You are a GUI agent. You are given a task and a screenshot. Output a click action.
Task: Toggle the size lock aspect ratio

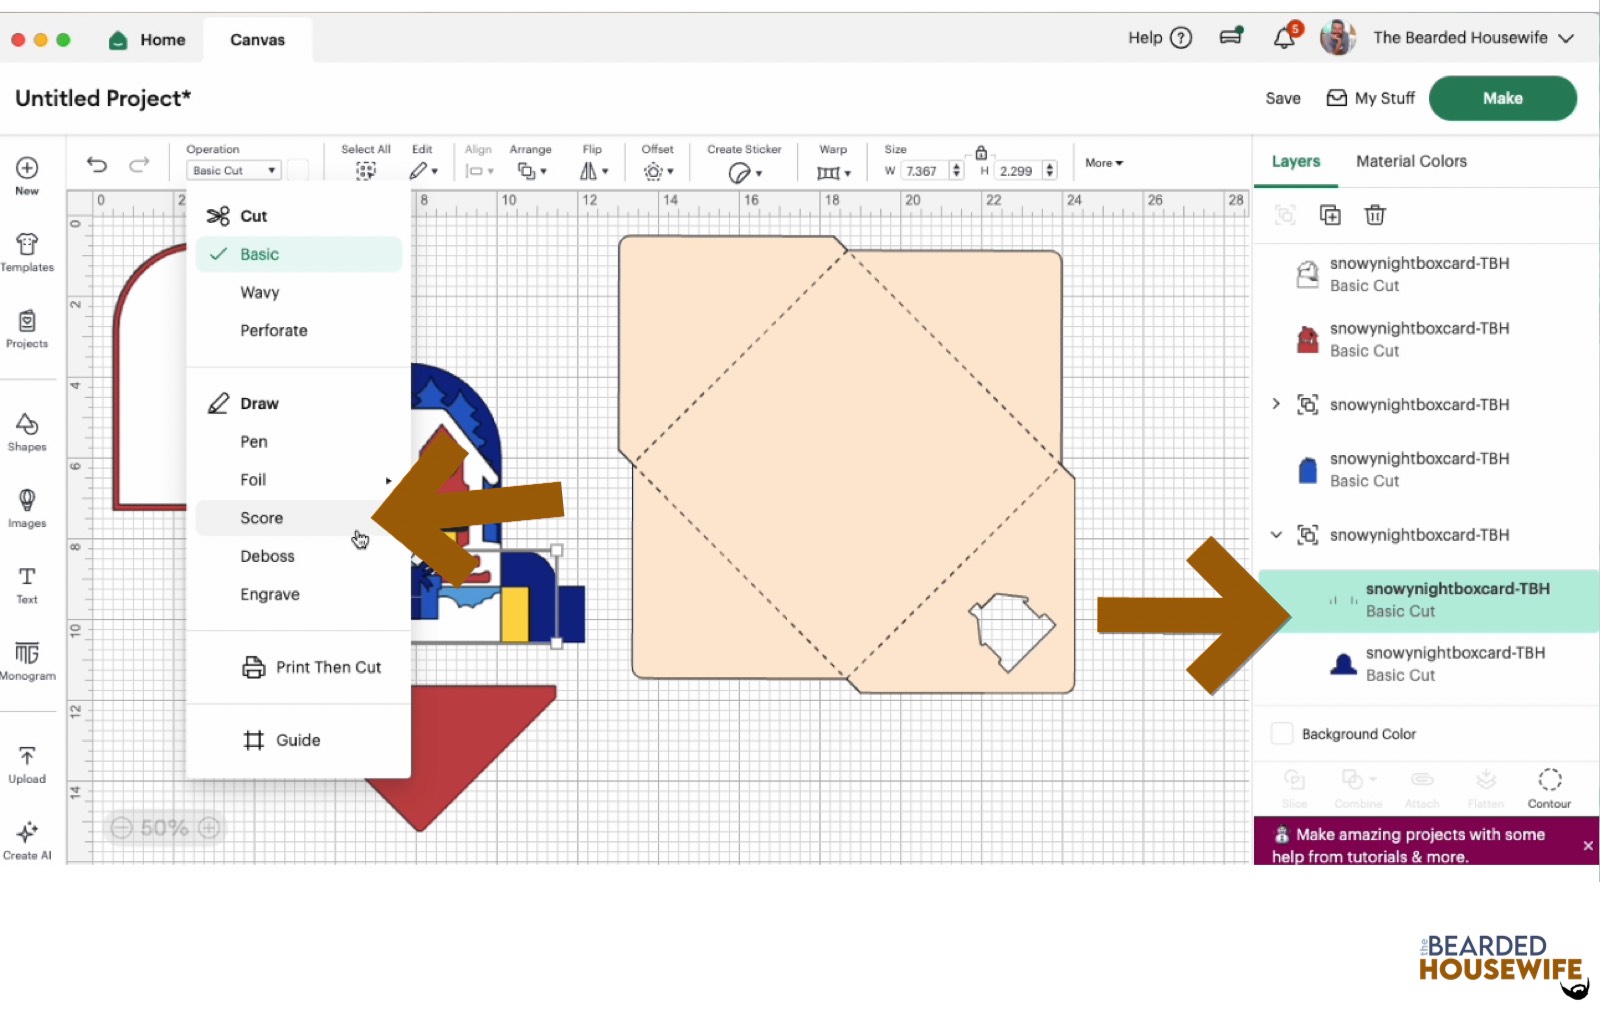(981, 152)
